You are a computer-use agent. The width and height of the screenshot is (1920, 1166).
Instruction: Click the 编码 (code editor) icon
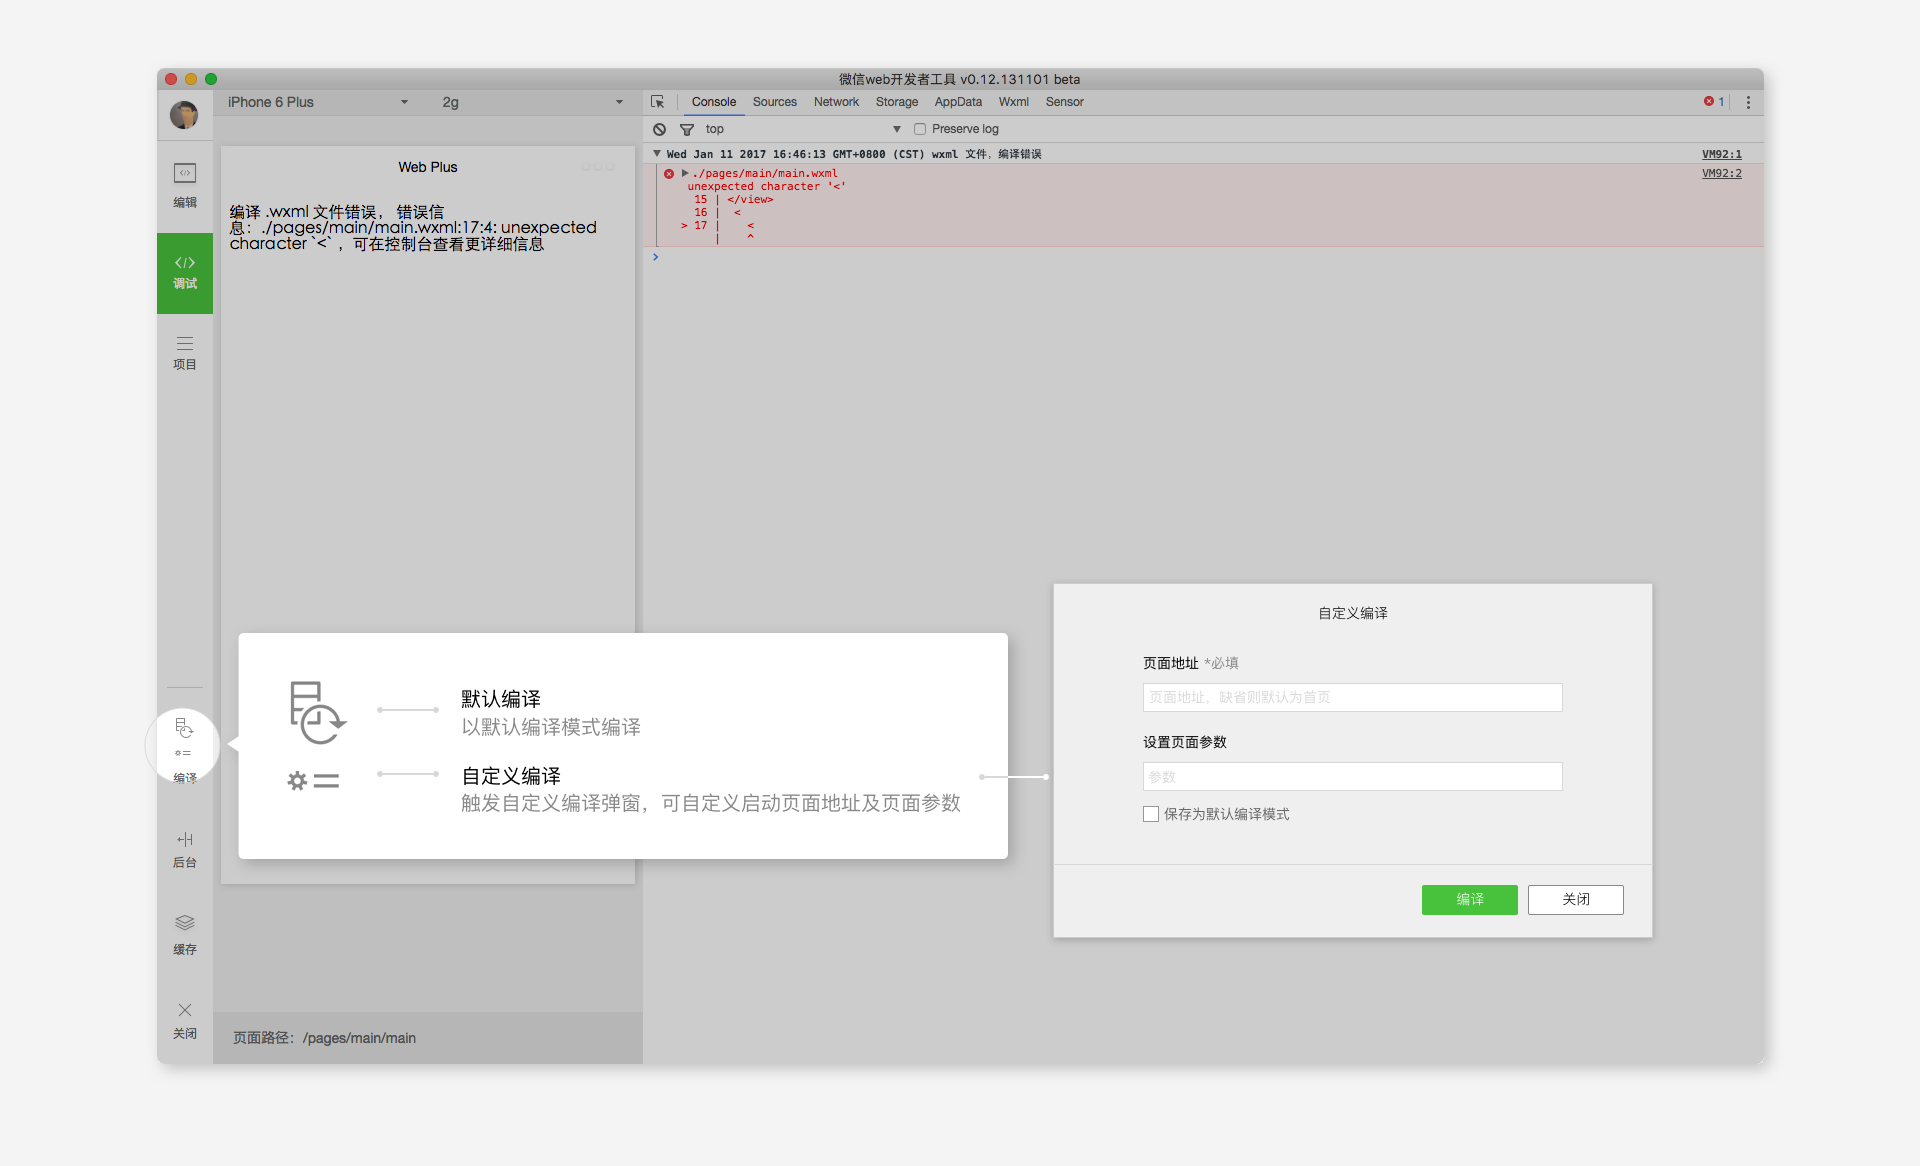pos(184,176)
